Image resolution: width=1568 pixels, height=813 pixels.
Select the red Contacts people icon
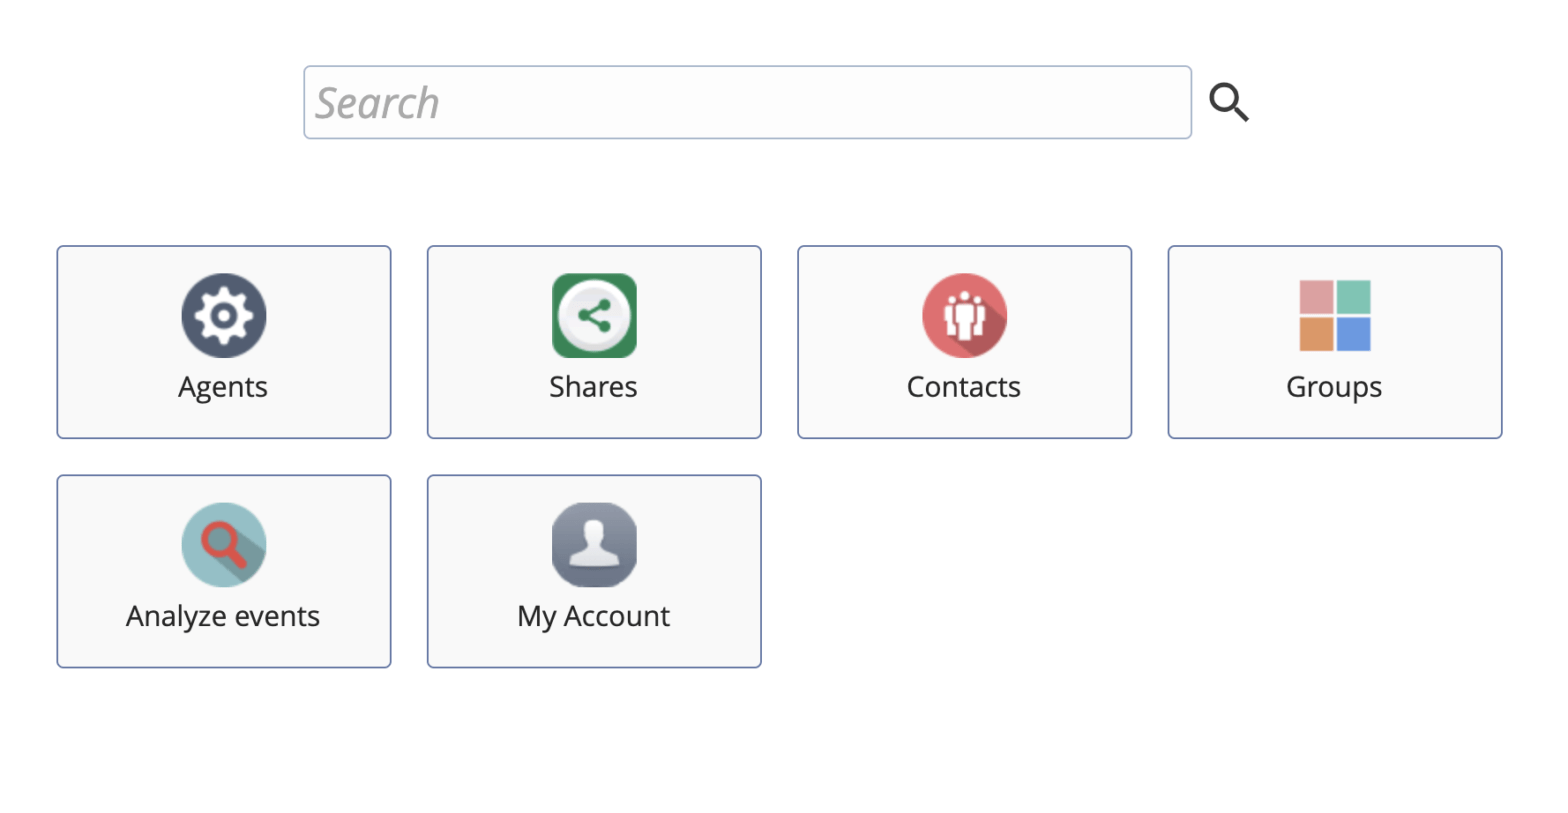point(964,316)
